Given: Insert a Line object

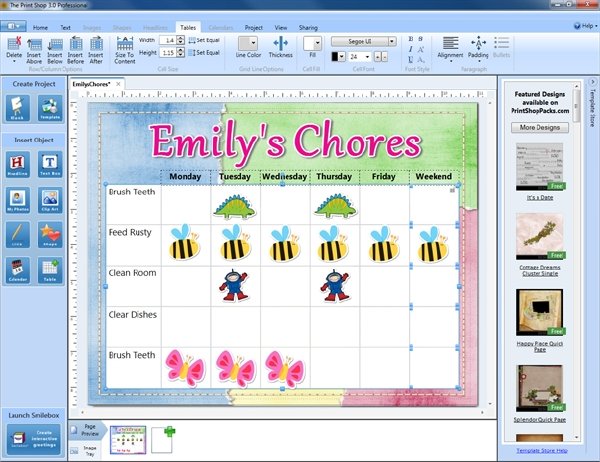Looking at the screenshot, I should (18, 235).
